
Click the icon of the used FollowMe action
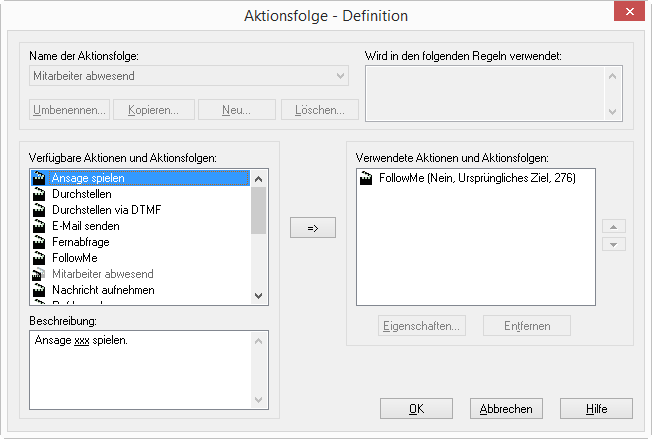click(x=367, y=178)
